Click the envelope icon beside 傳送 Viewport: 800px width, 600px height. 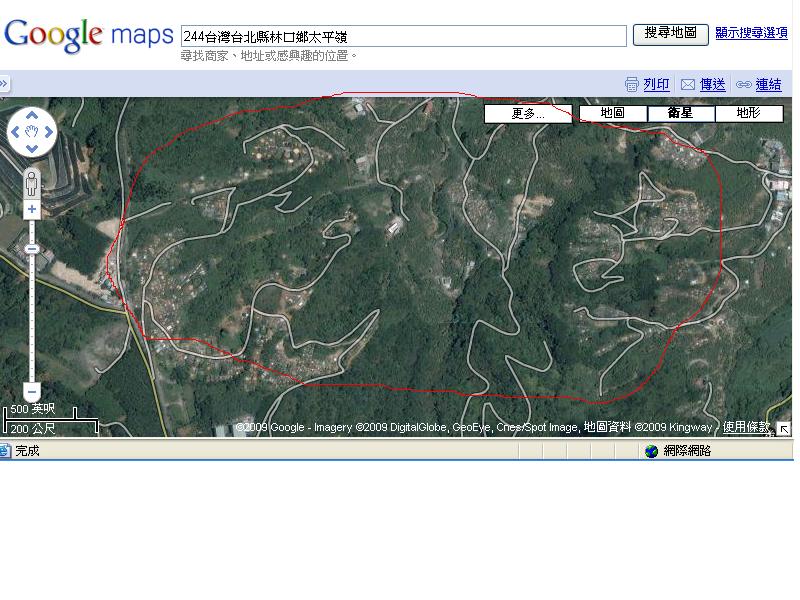point(687,85)
